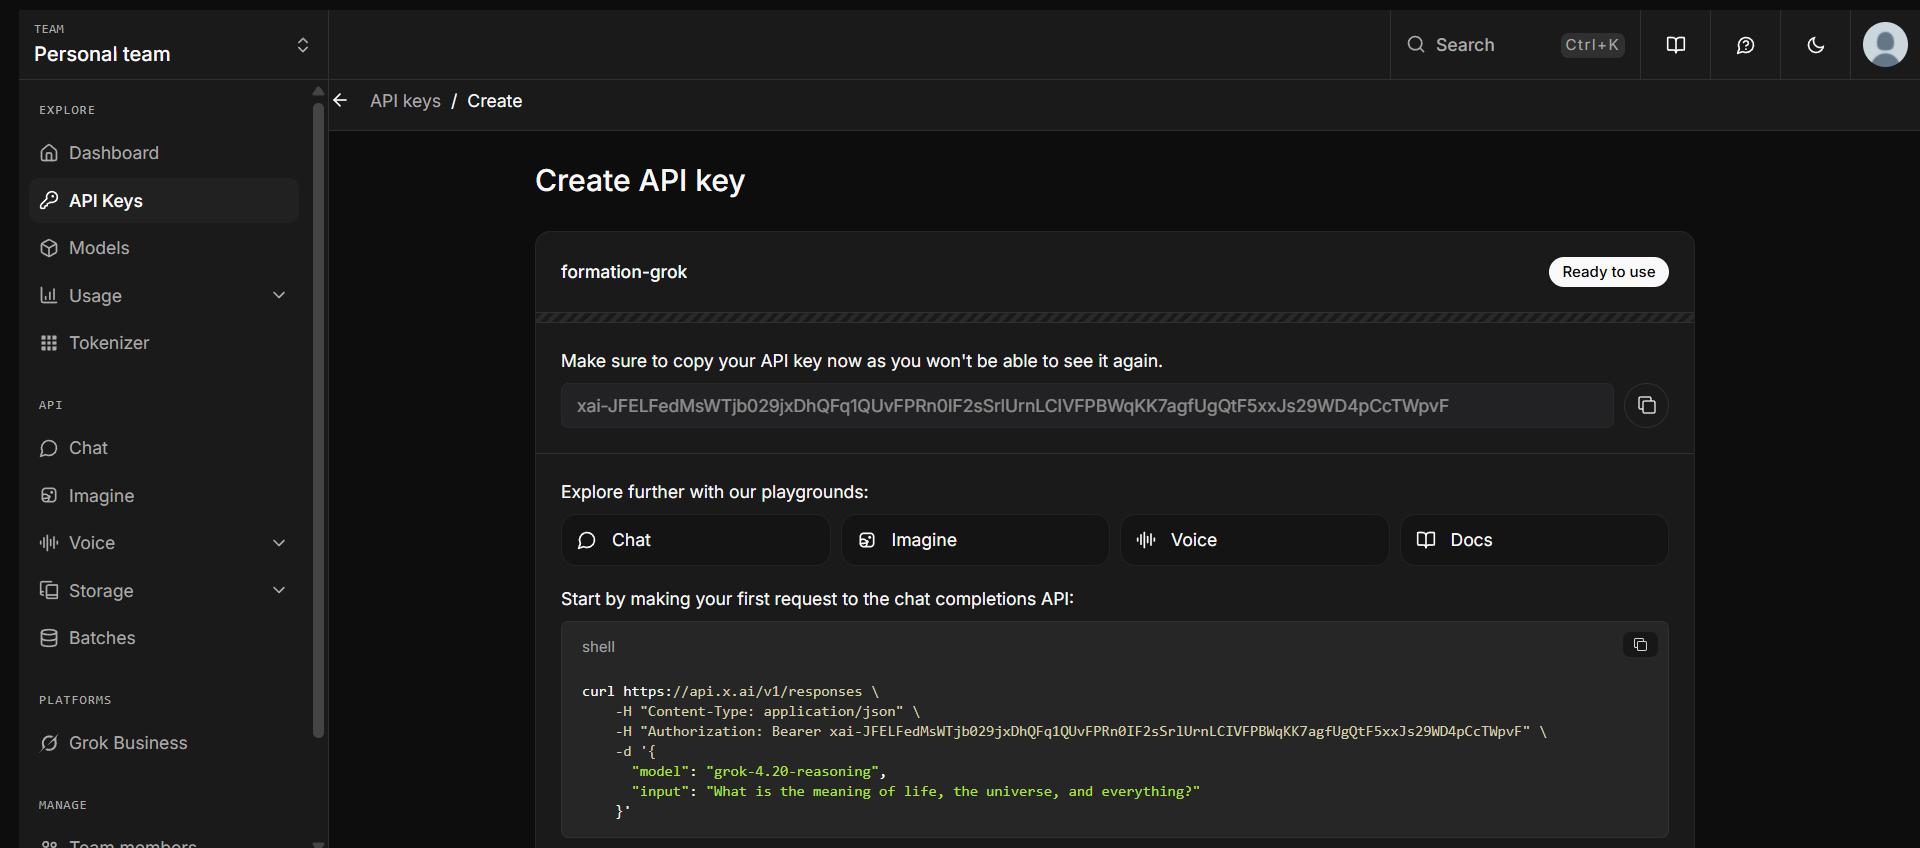This screenshot has width=1920, height=848.
Task: Click the sidebar Voice waveform icon
Action: pos(49,543)
